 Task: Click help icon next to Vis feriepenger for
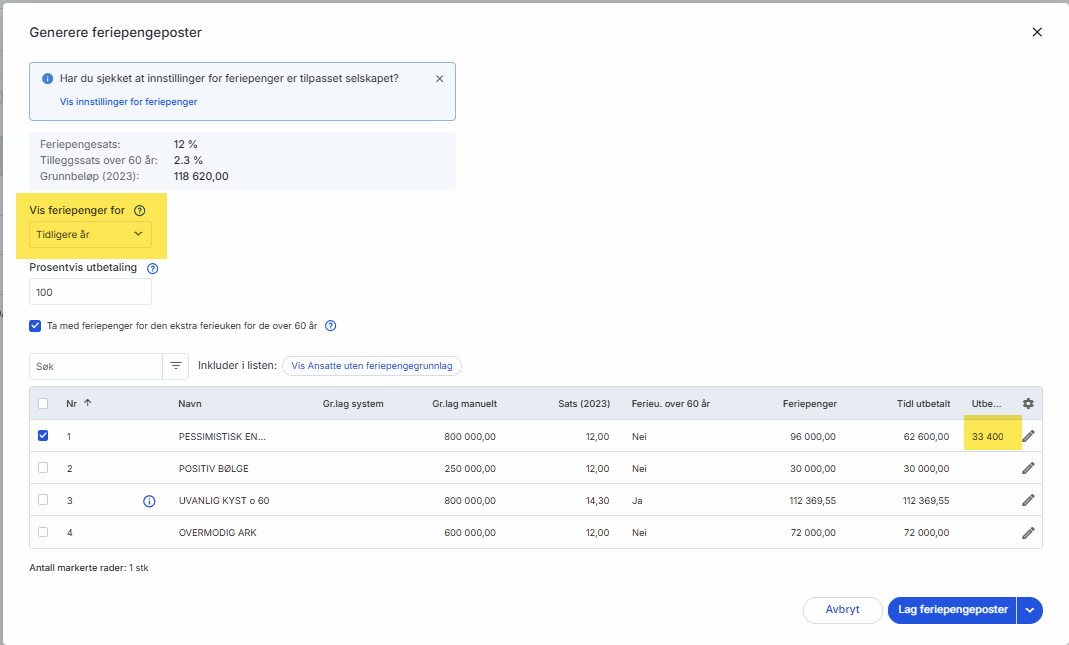point(140,211)
